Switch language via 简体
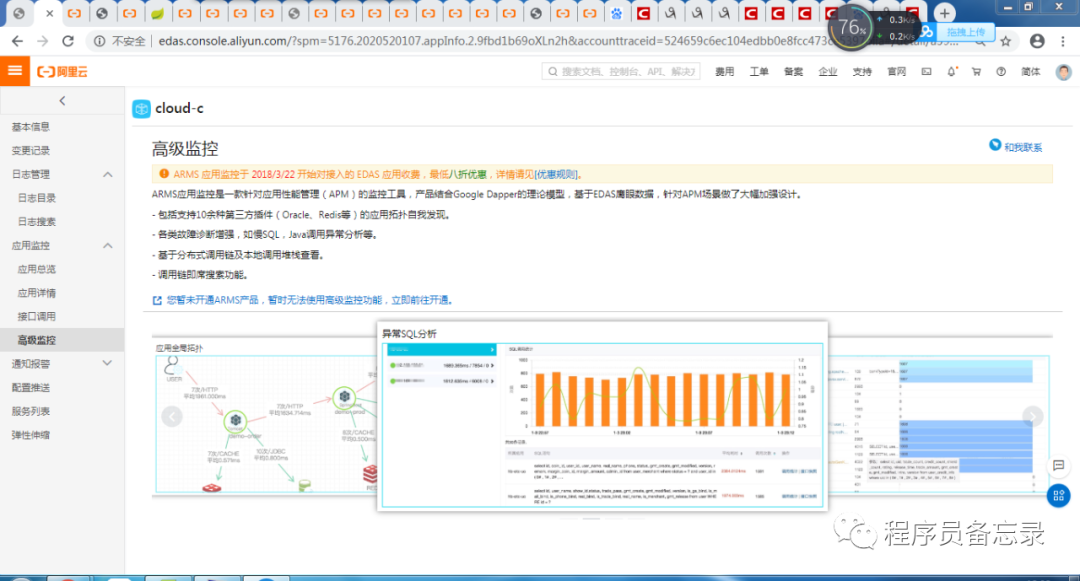The height and width of the screenshot is (581, 1080). 1030,72
